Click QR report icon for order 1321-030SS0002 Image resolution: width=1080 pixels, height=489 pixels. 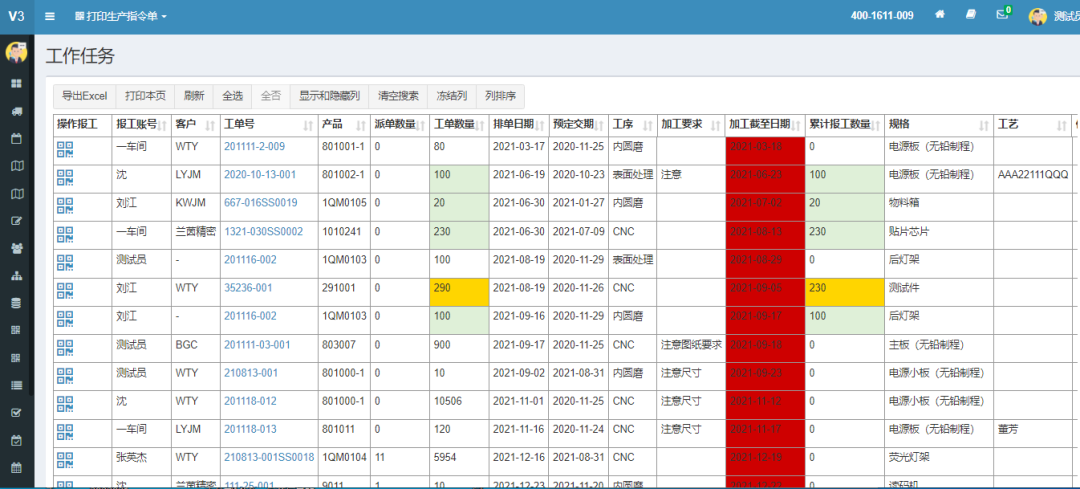point(65,233)
